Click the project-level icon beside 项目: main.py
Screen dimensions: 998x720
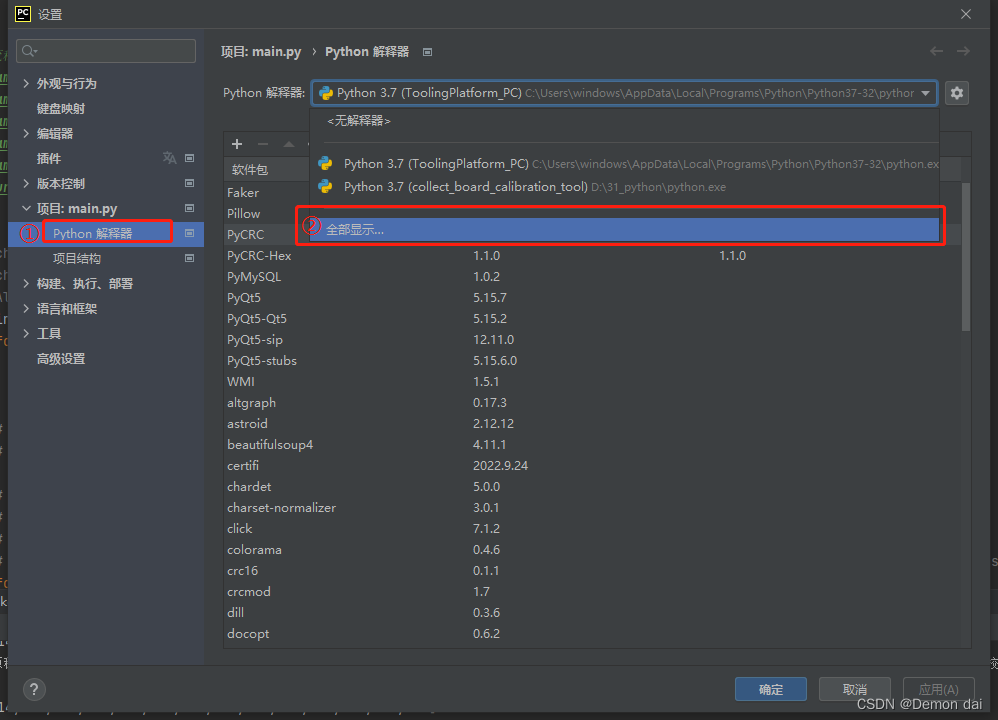click(x=190, y=208)
